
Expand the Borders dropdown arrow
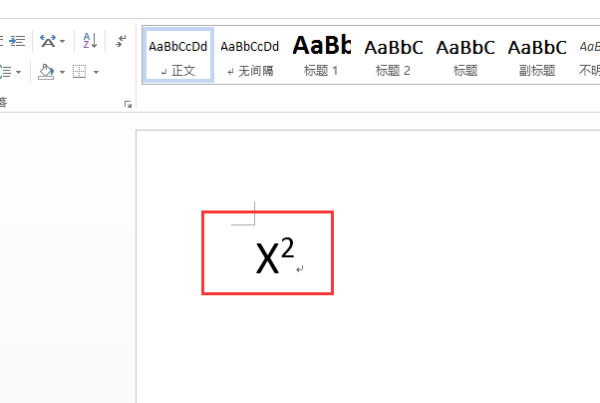point(96,72)
